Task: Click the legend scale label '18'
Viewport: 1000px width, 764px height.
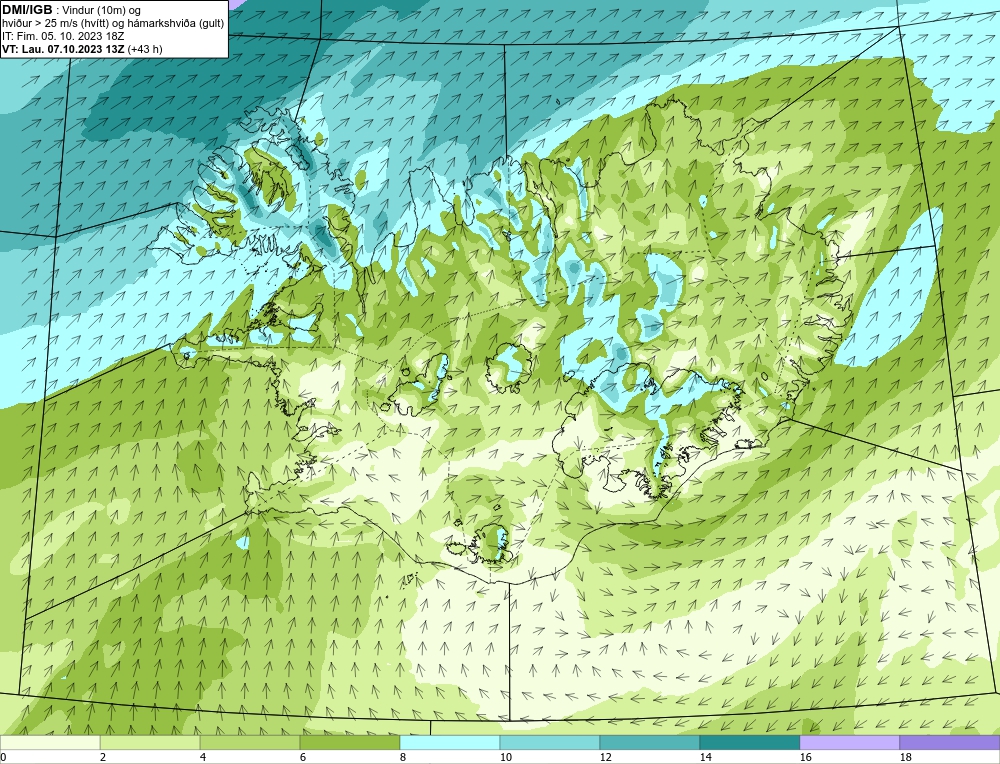Action: (x=905, y=757)
